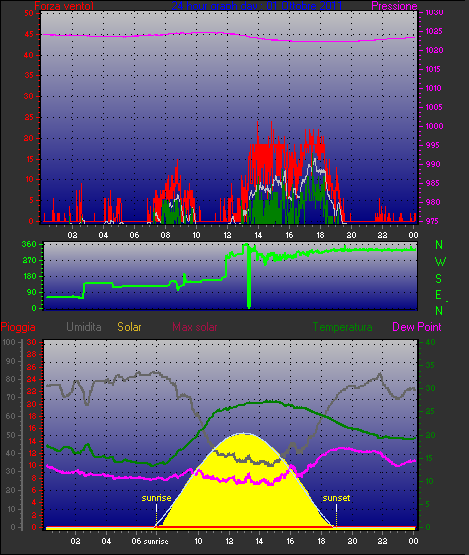Click the 'Pressione' pressure legend label
This screenshot has width=469, height=555.
coord(394,6)
